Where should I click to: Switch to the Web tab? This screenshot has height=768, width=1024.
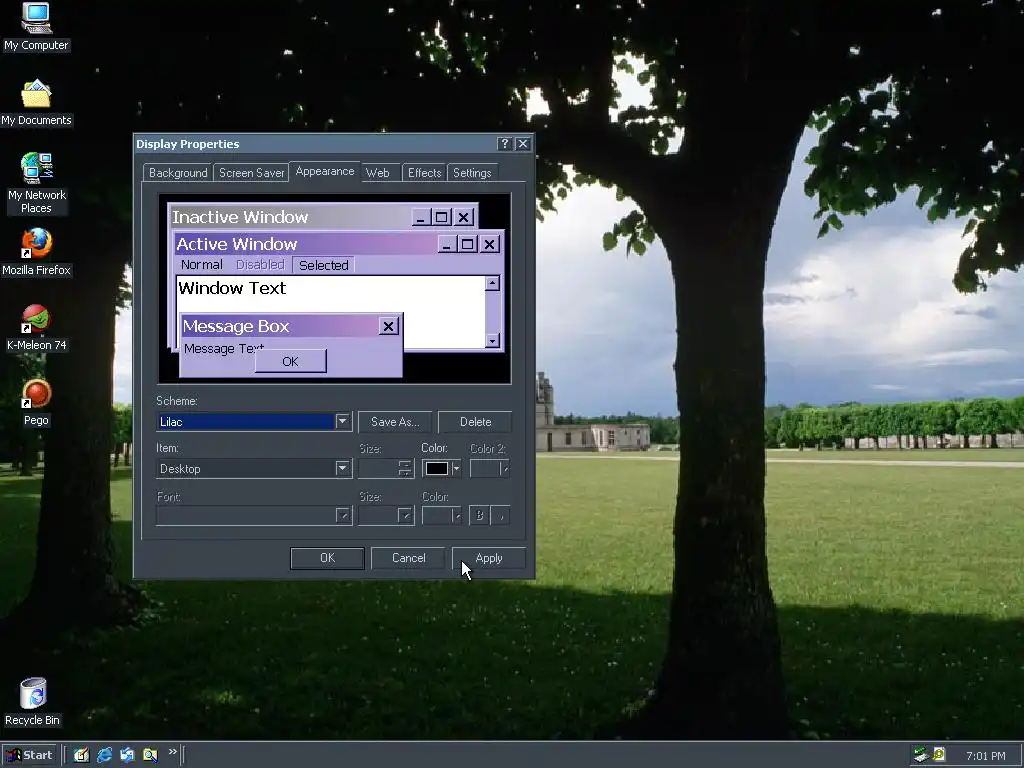click(377, 172)
